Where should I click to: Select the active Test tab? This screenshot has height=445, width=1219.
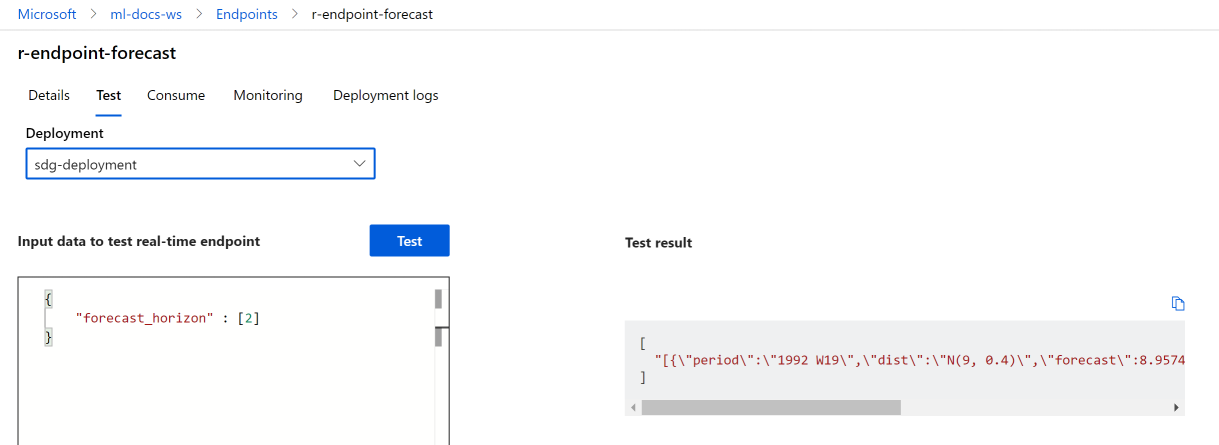pos(109,96)
